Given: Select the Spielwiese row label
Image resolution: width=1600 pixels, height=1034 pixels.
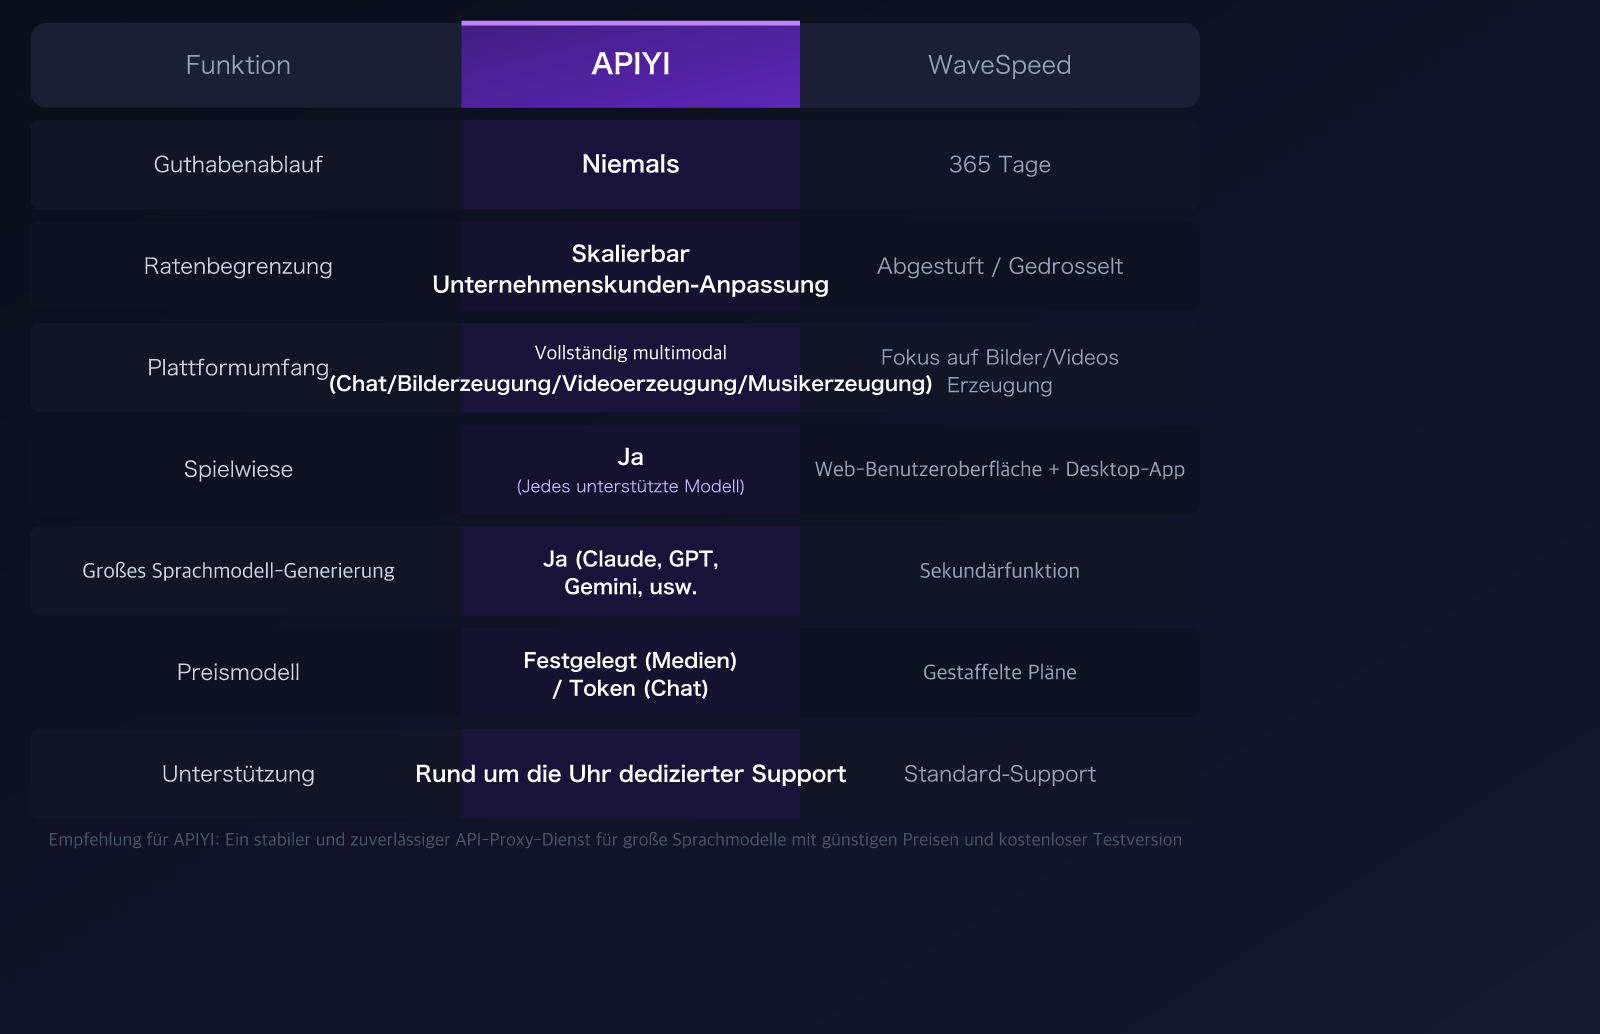Looking at the screenshot, I should coord(238,469).
